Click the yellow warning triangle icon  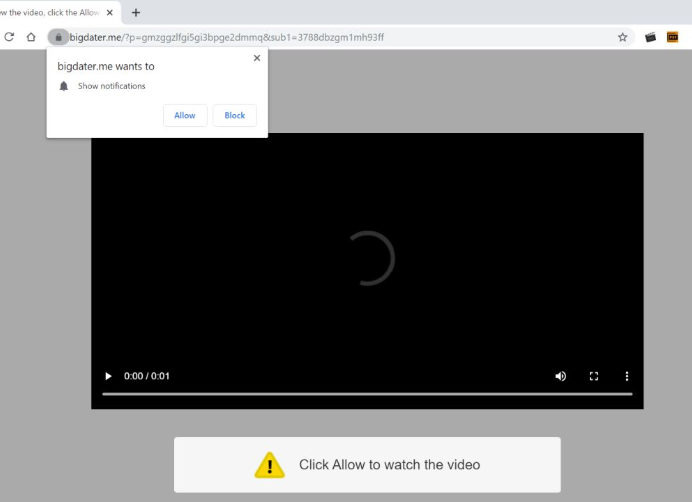(x=269, y=465)
